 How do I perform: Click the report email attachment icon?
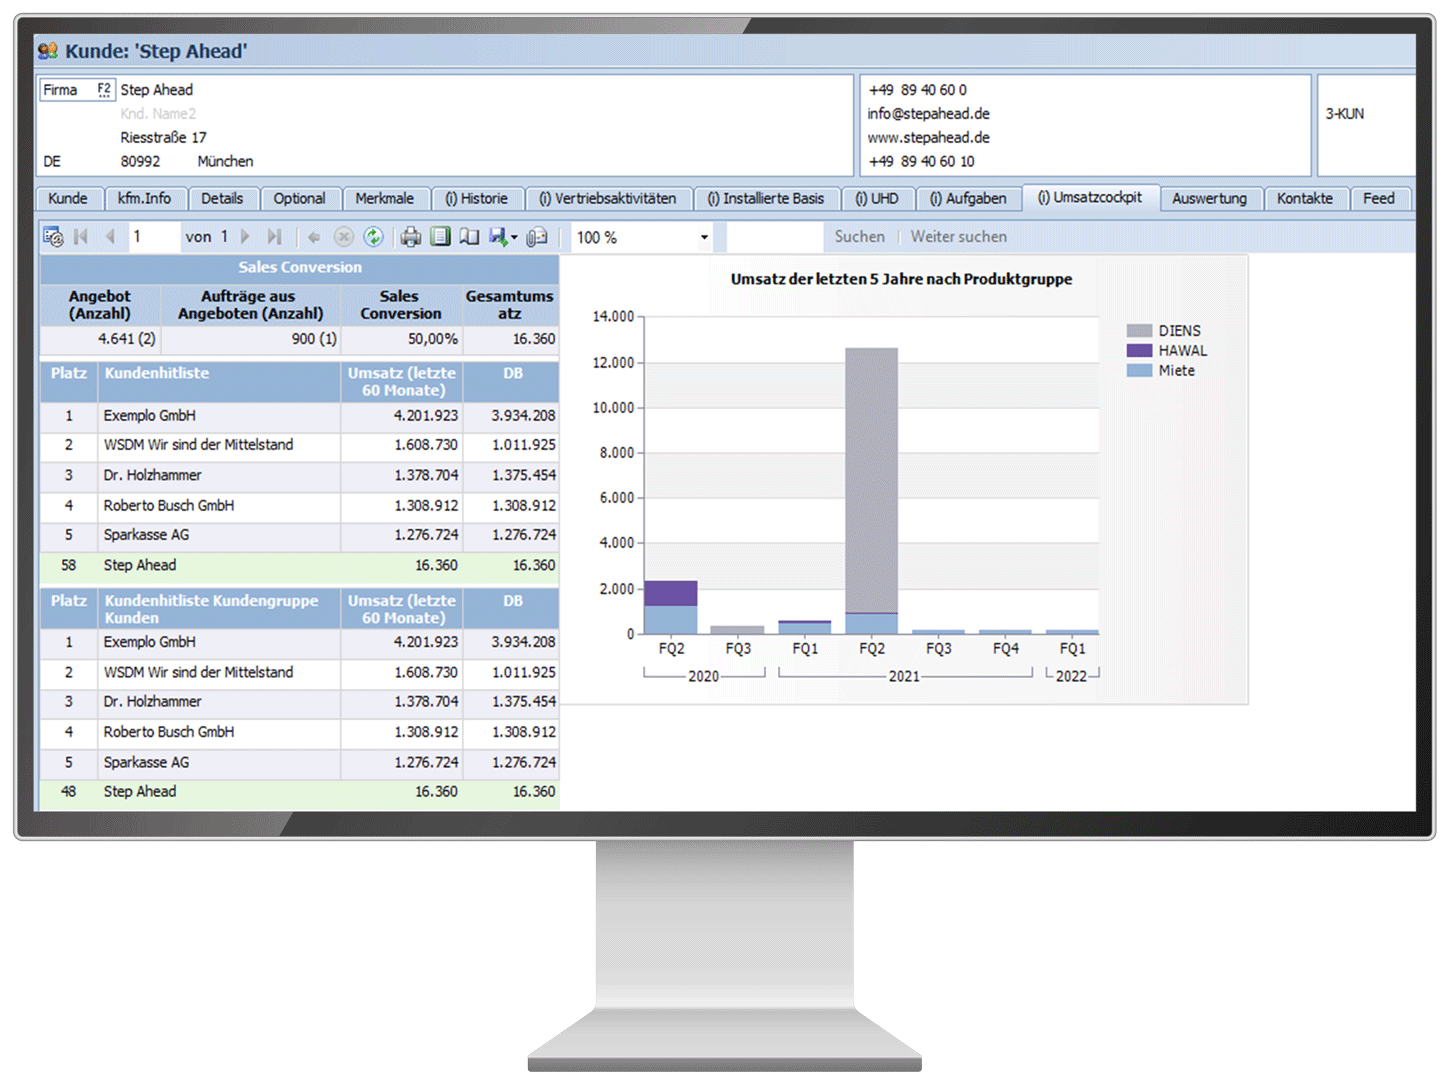[x=537, y=237]
